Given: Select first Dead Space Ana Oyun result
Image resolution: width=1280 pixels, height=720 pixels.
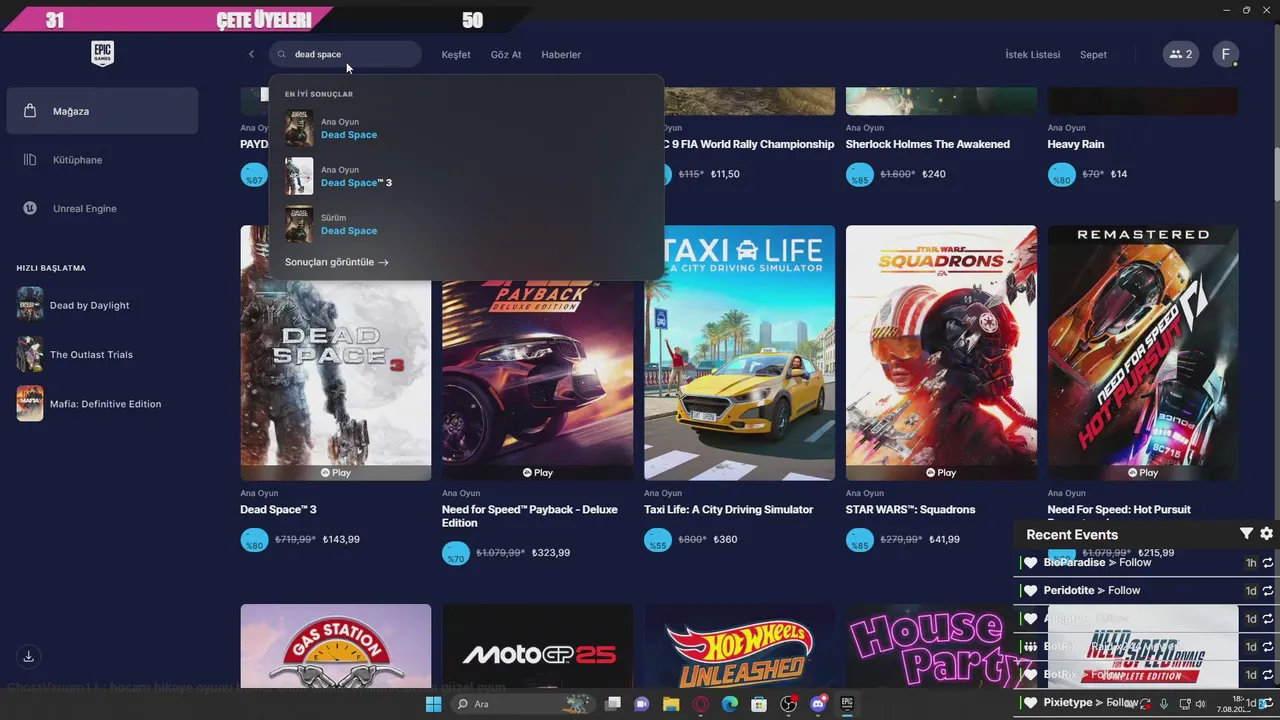Looking at the screenshot, I should coord(466,128).
